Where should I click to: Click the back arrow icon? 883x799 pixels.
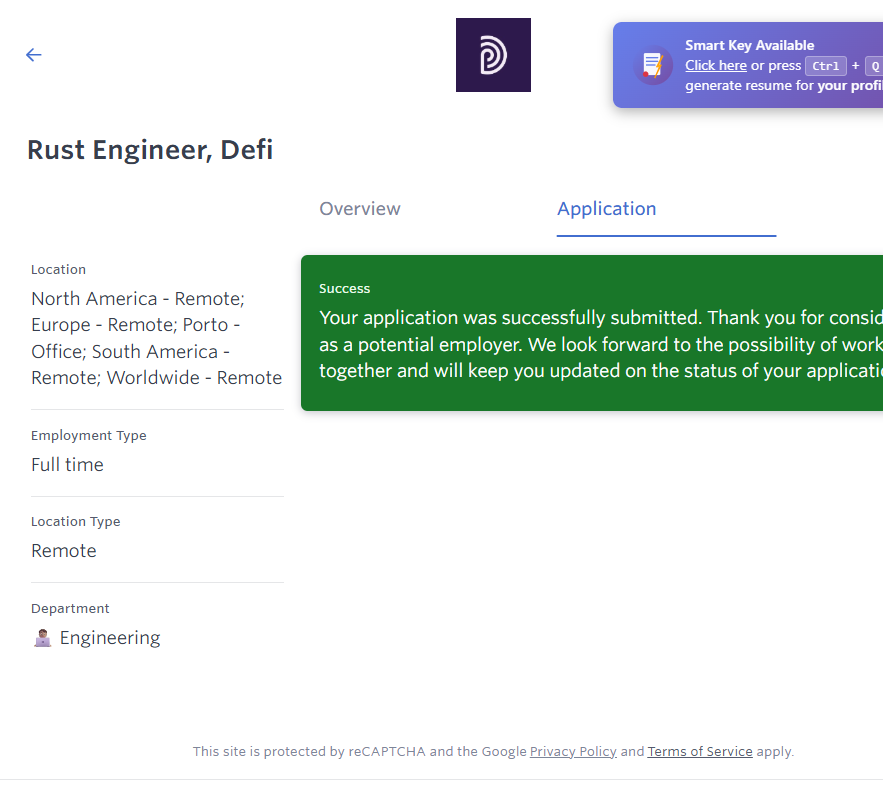34,55
